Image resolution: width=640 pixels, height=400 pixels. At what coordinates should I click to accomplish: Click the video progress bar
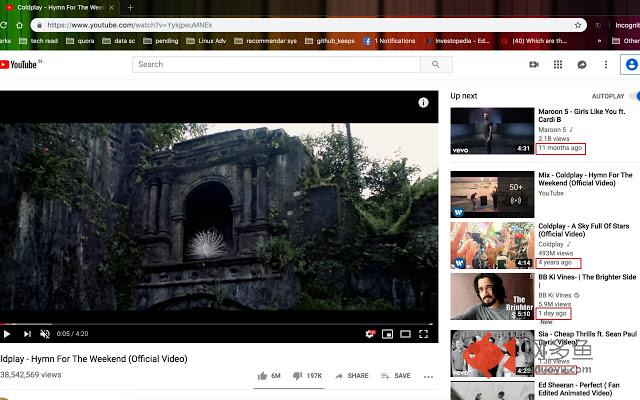tap(216, 324)
